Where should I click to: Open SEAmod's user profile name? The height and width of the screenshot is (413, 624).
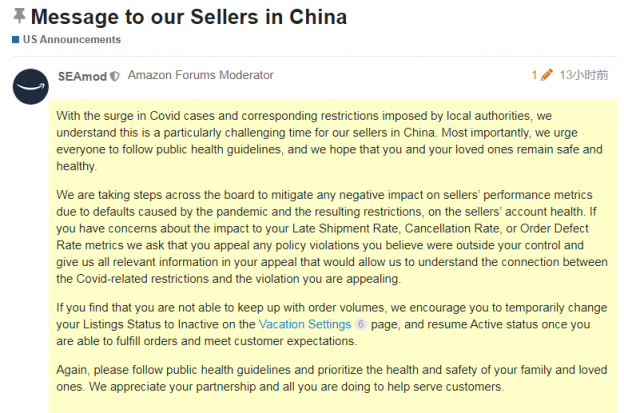tap(82, 76)
